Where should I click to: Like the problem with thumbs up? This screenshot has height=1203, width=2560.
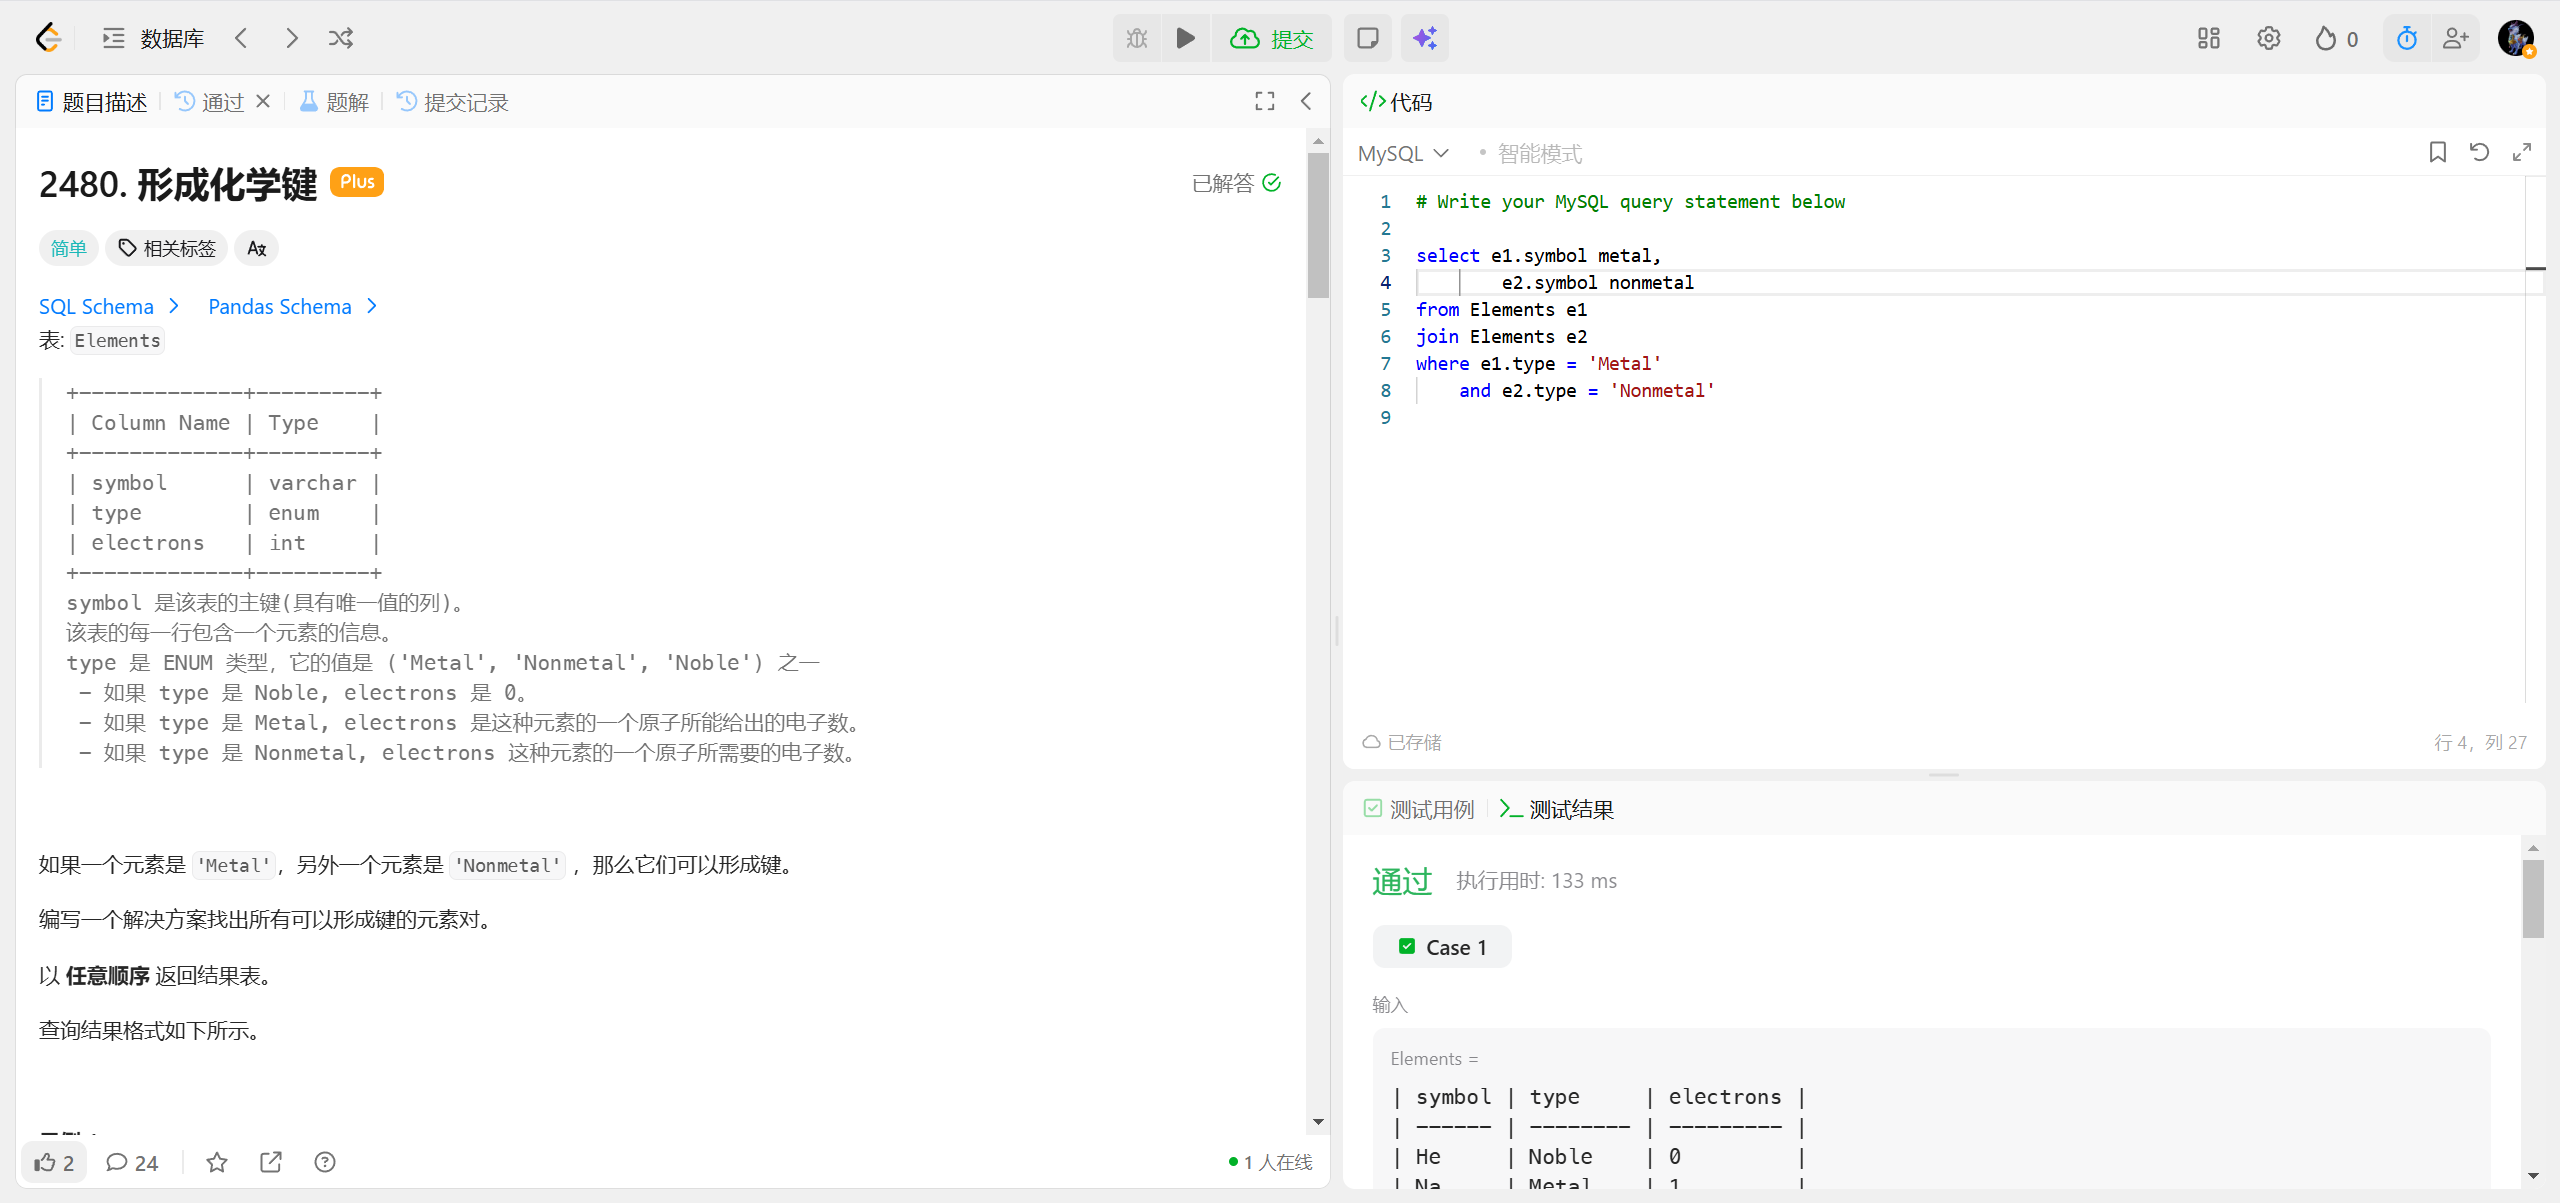coord(54,1162)
